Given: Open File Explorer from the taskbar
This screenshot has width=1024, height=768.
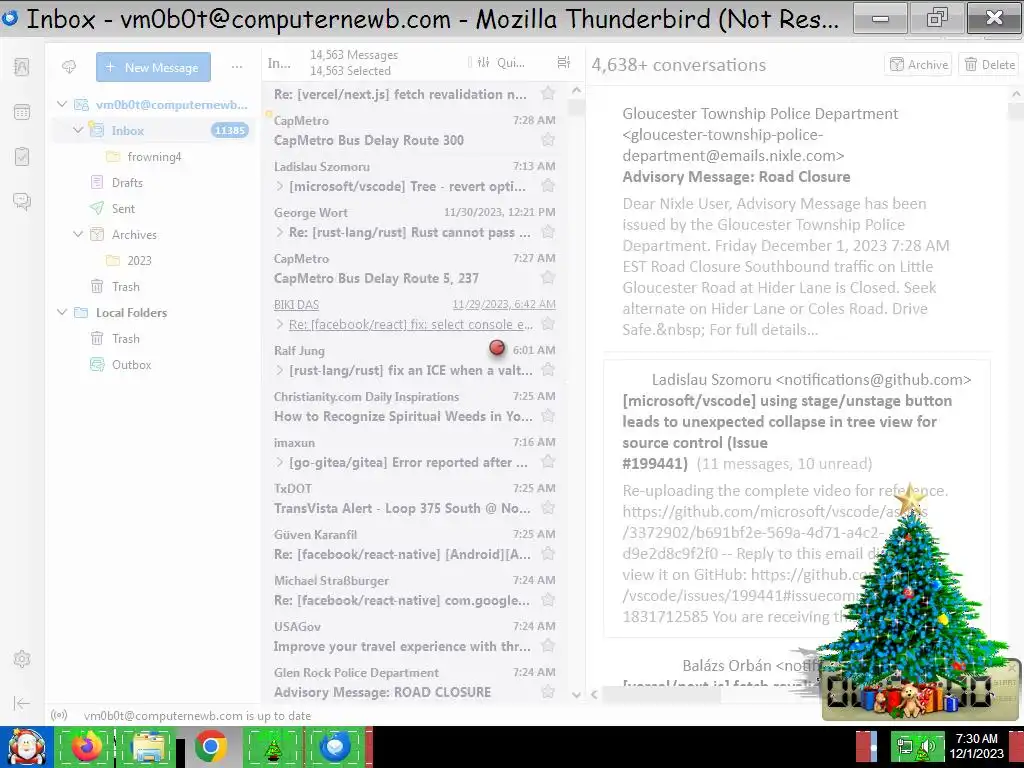Looking at the screenshot, I should pos(149,746).
